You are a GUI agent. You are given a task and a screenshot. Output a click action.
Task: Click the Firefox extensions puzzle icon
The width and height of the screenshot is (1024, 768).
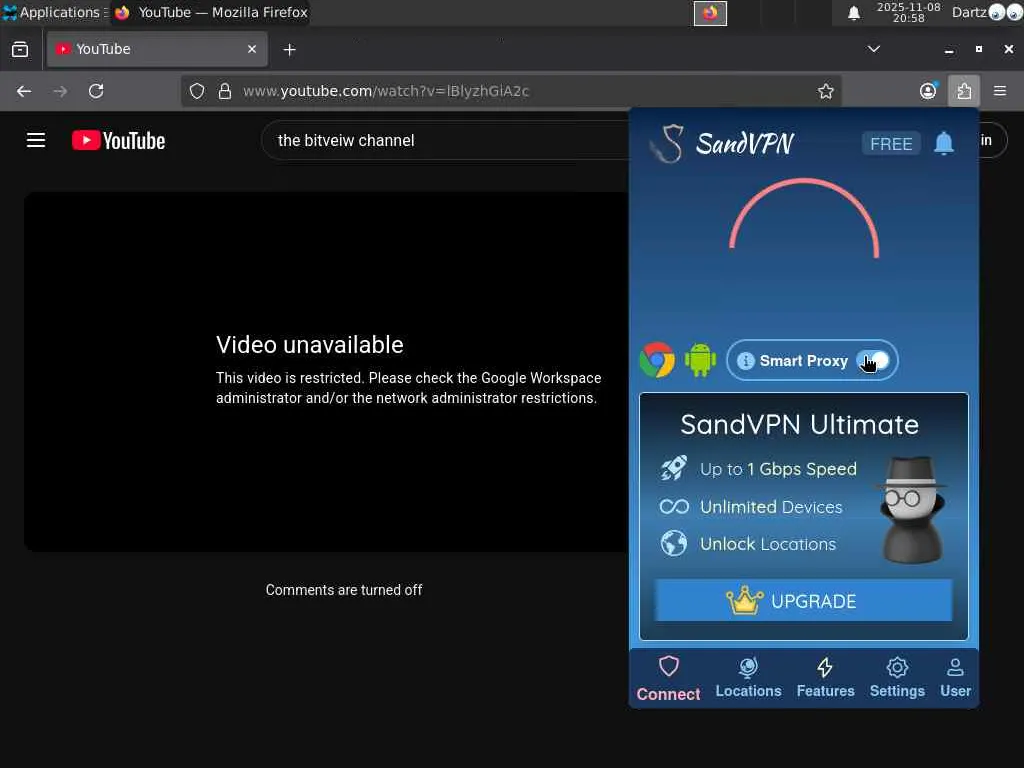pyautogui.click(x=964, y=91)
